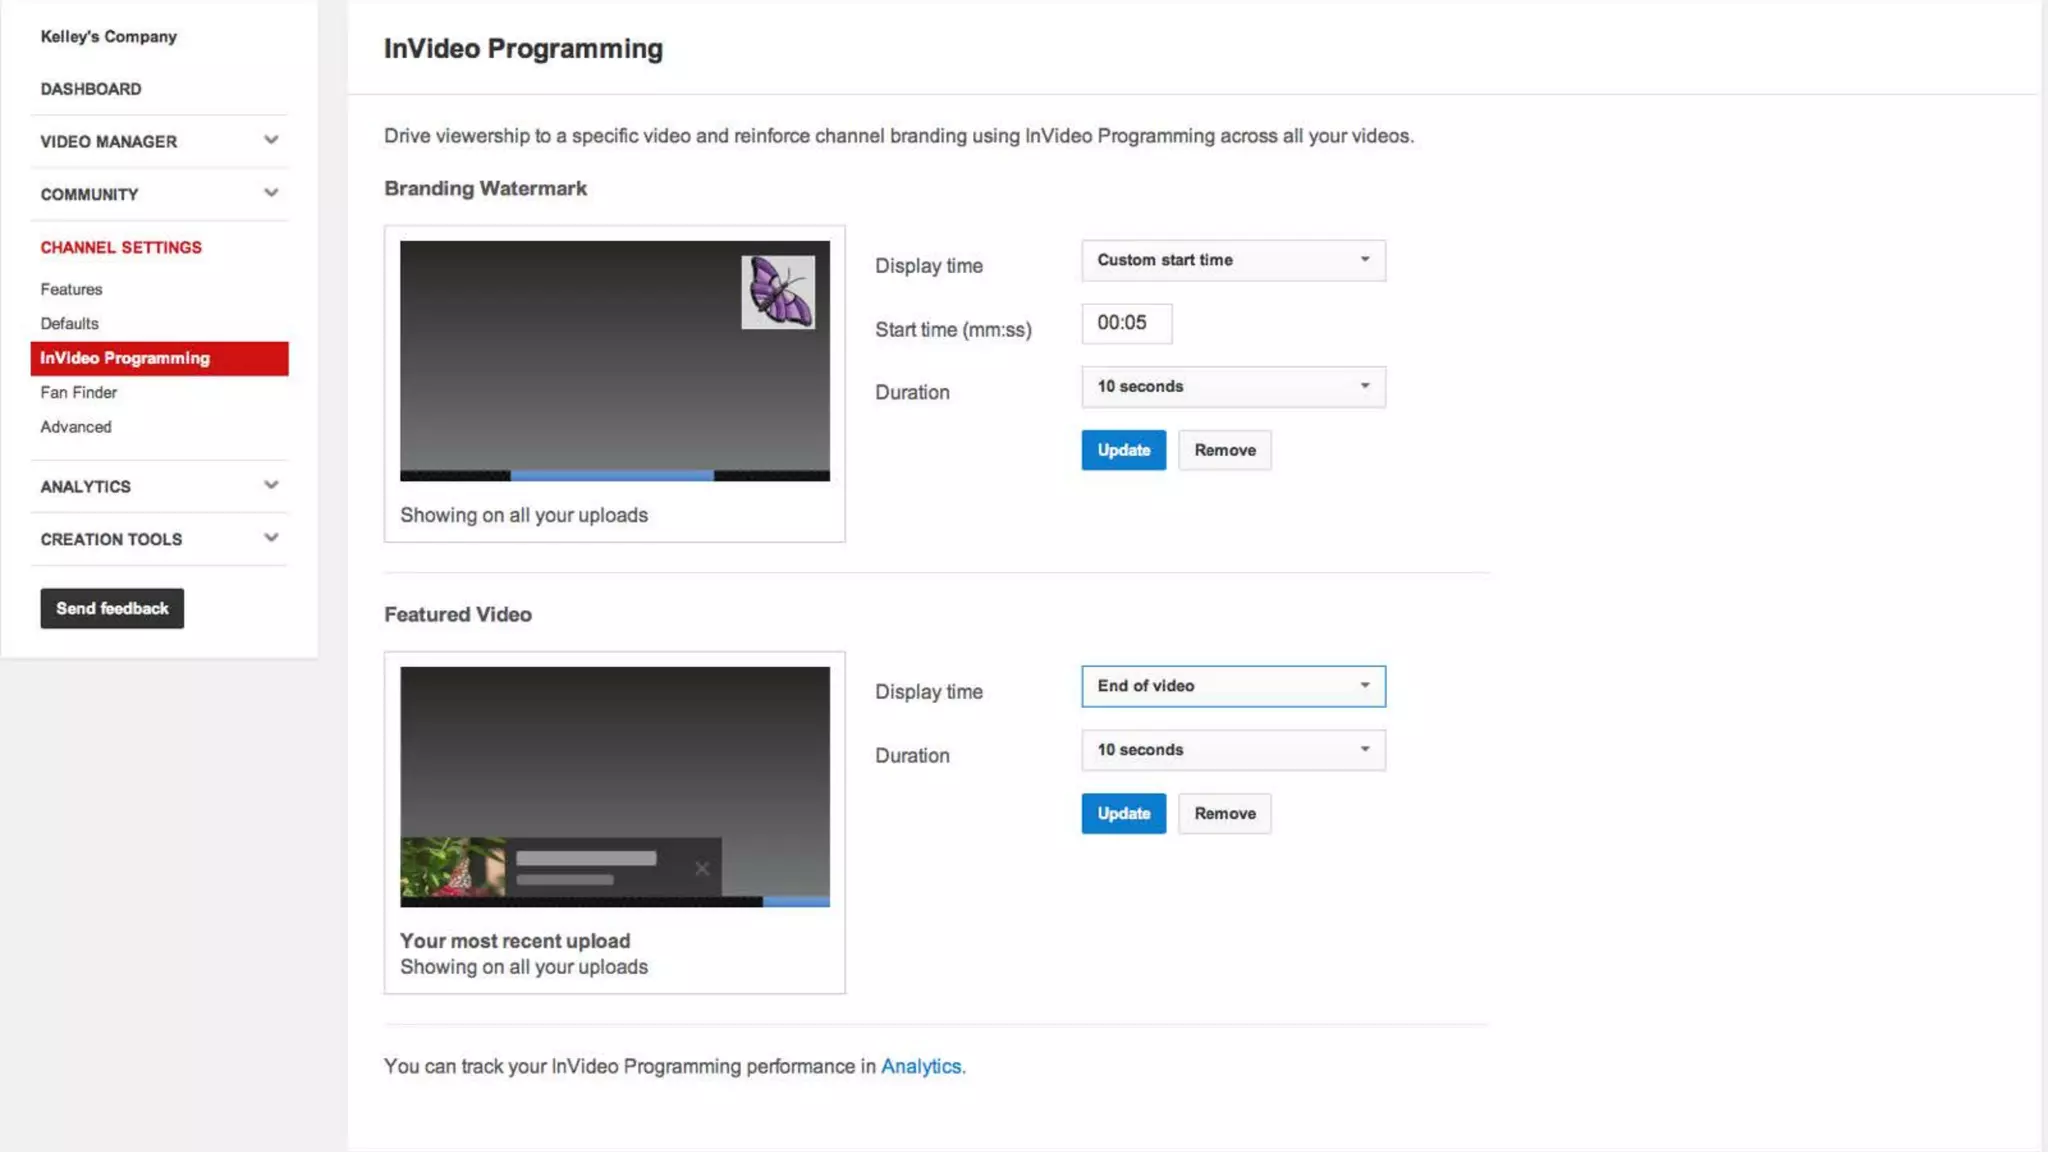2048x1152 pixels.
Task: Click the Start time 00:05 field
Action: (x=1126, y=323)
